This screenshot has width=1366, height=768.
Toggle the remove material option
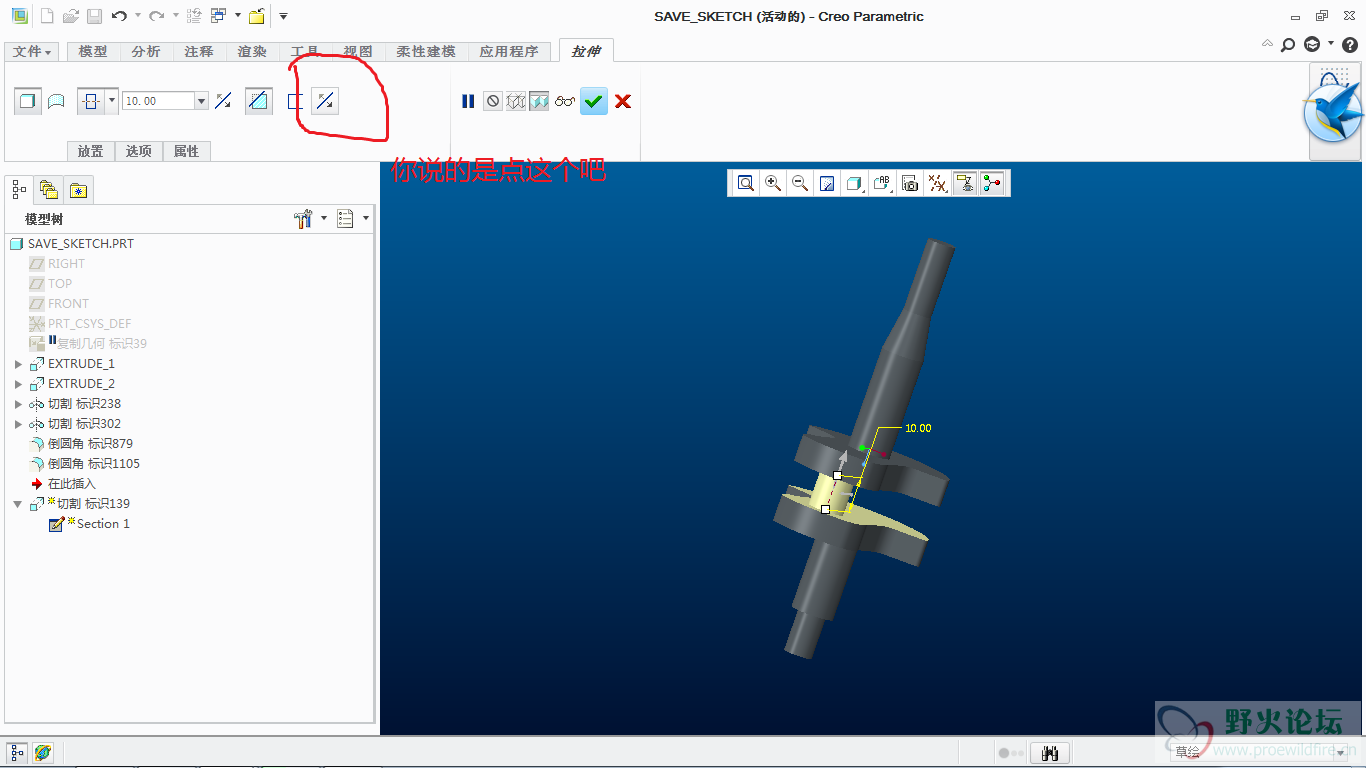point(258,101)
